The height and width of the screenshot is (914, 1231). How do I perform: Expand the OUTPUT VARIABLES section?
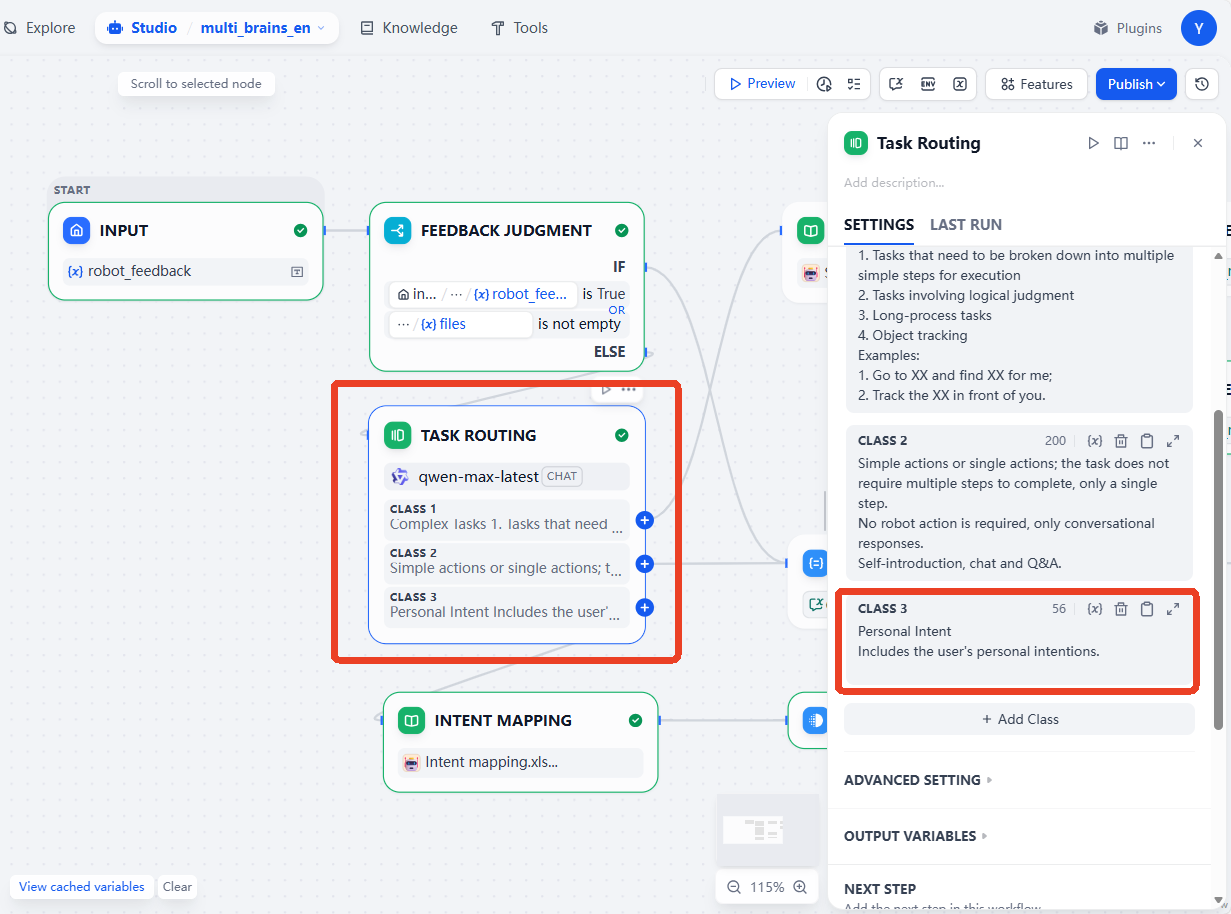pyautogui.click(x=915, y=836)
